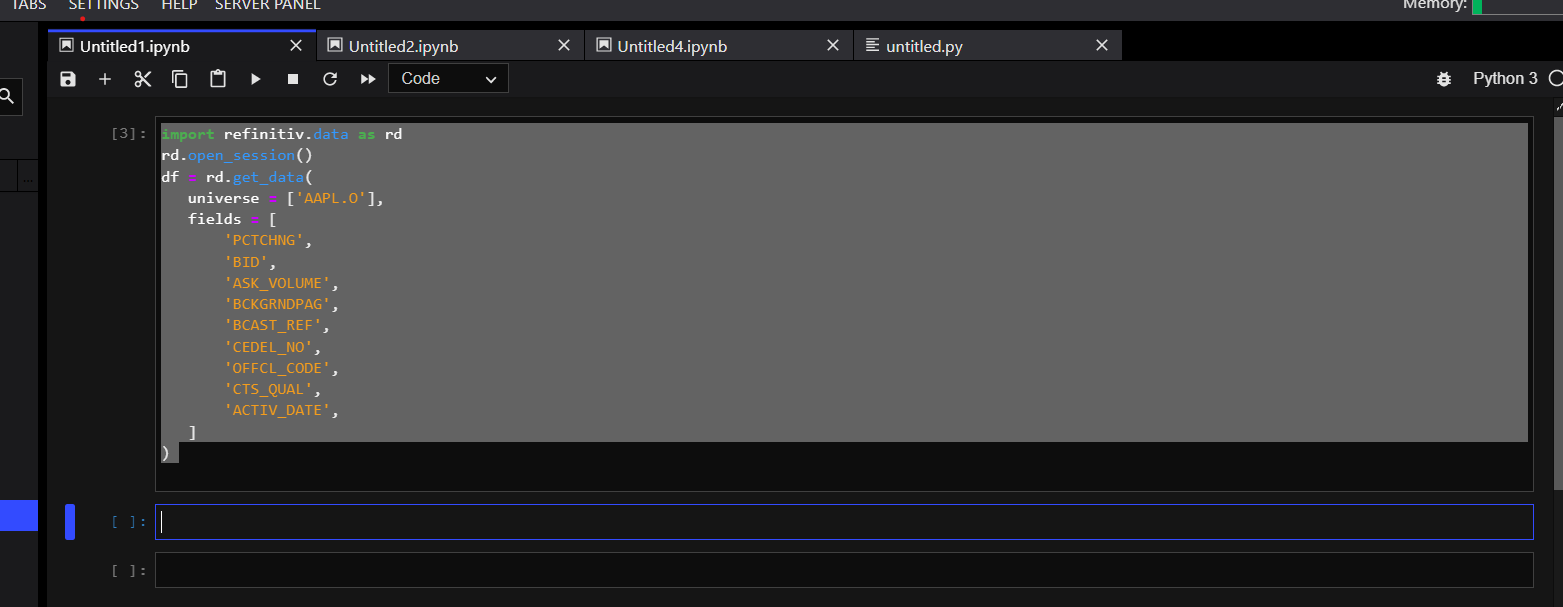
Task: Restart the kernel with the circular arrow icon
Action: coord(330,79)
